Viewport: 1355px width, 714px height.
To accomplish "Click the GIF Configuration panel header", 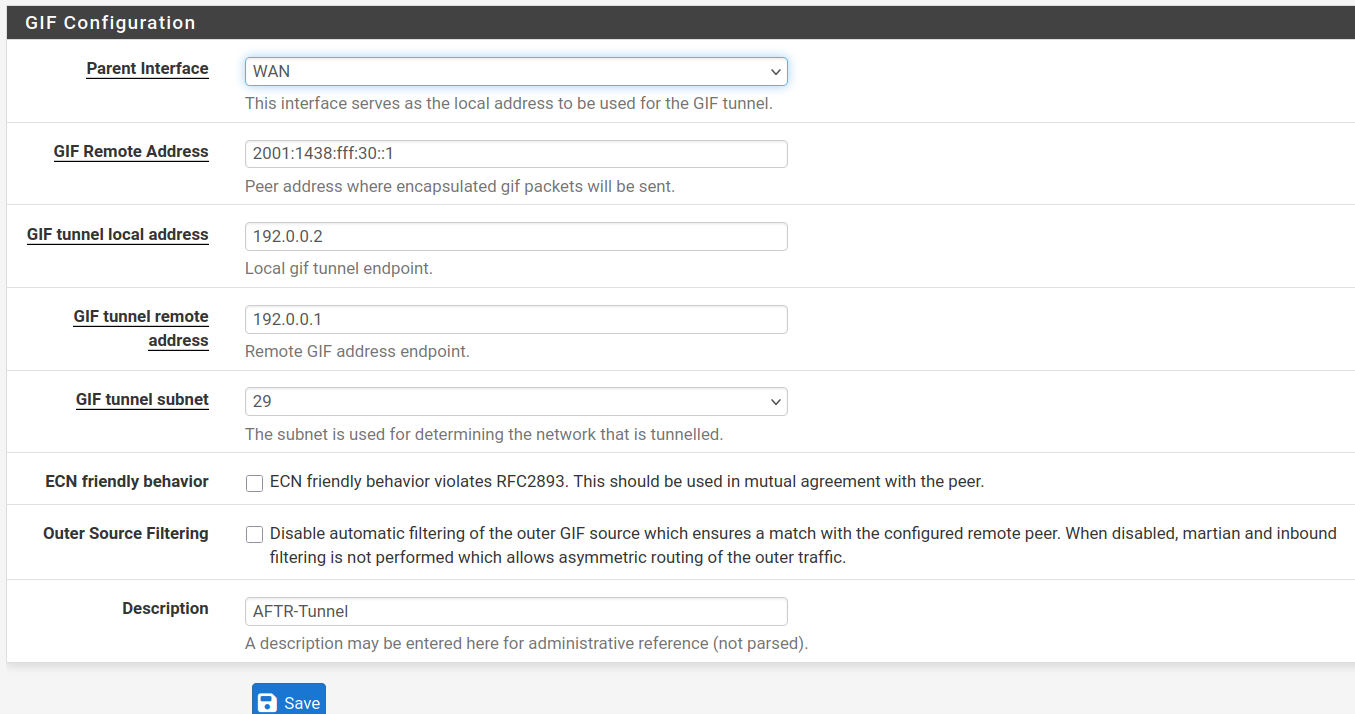I will tap(110, 23).
